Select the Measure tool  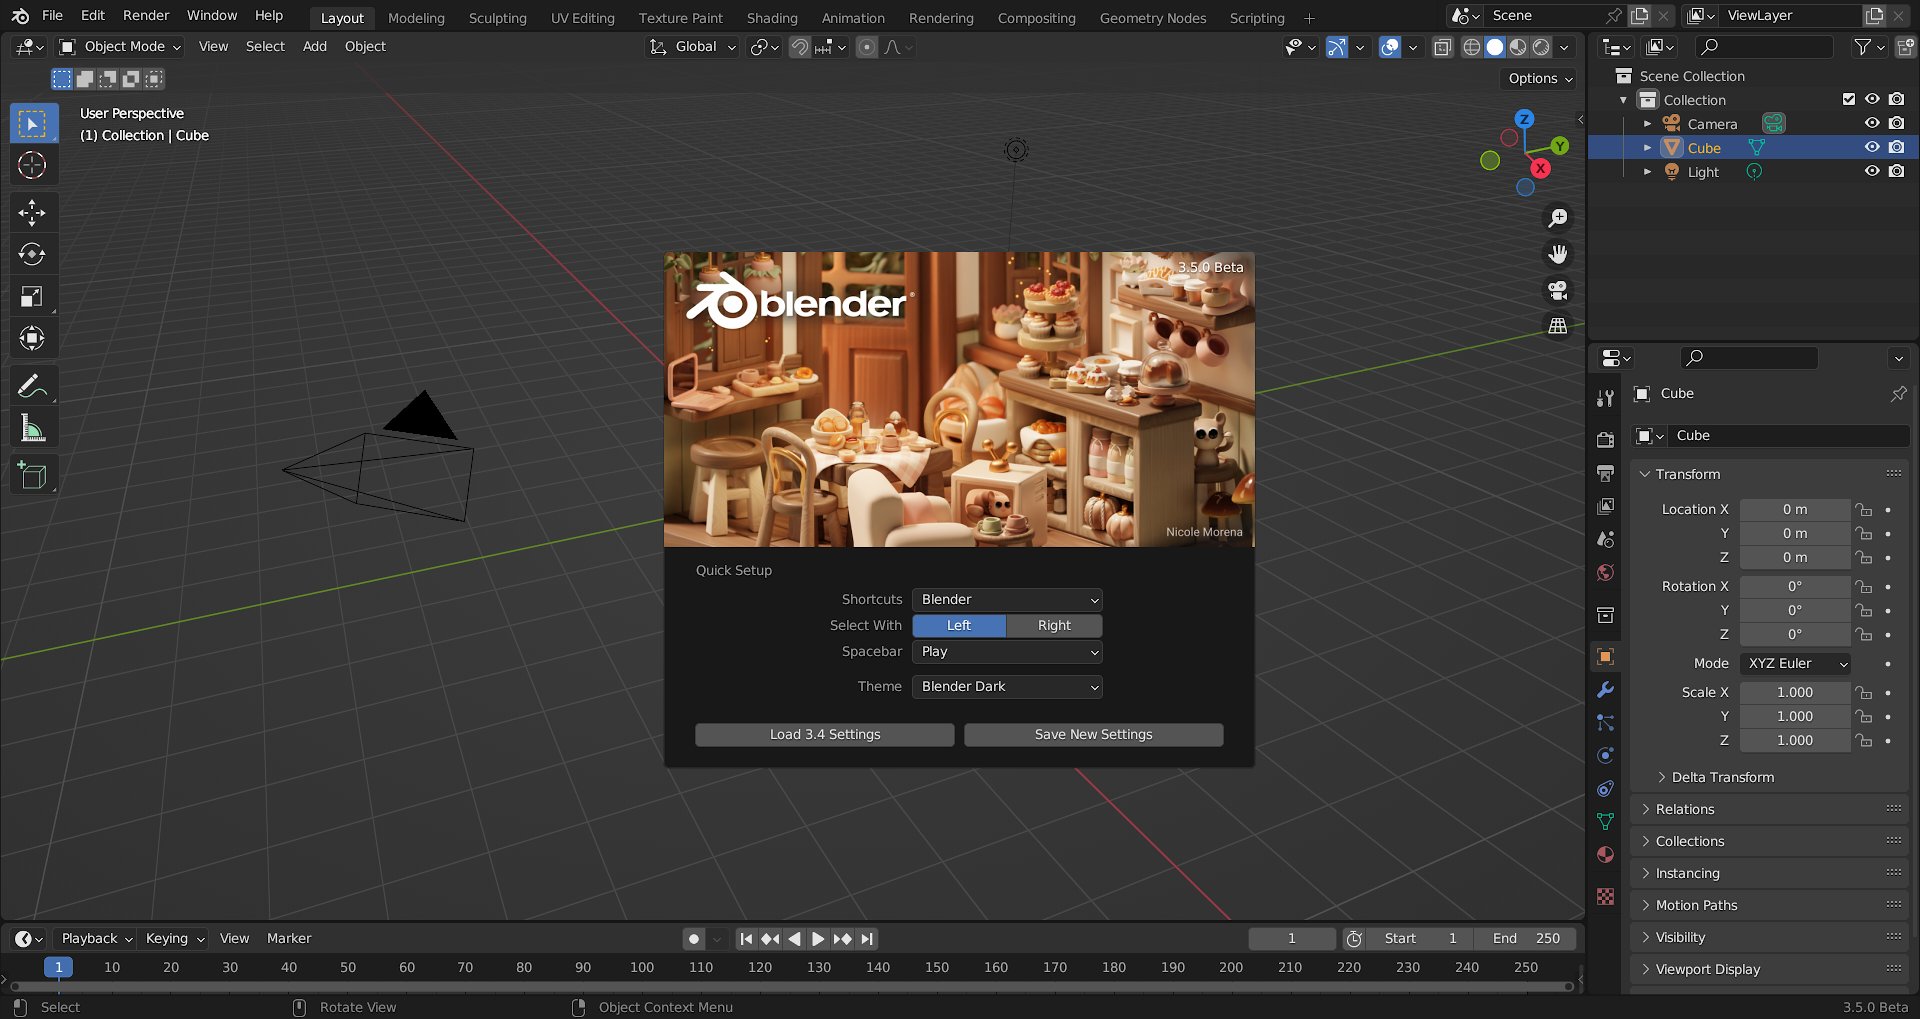click(33, 428)
